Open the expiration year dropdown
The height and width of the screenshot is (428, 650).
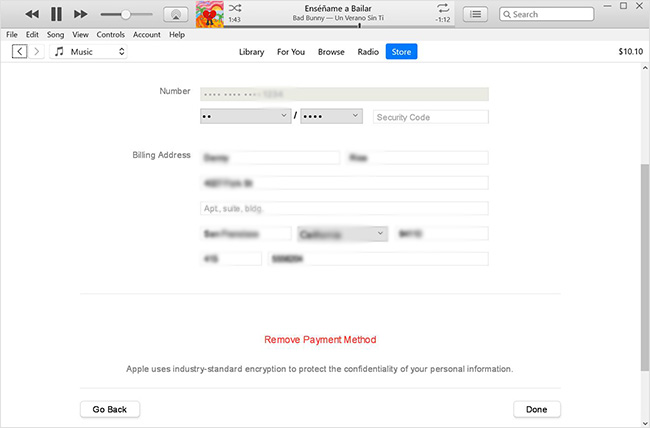(x=331, y=116)
